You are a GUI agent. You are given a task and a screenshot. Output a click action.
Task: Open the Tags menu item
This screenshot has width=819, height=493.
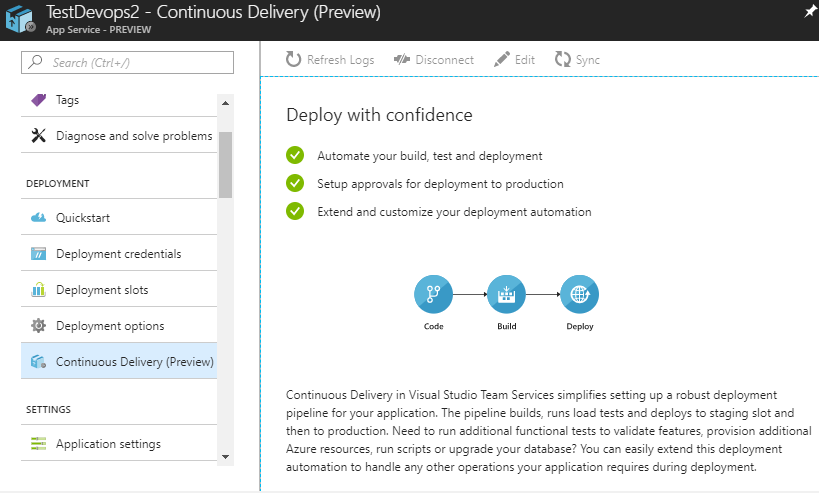pos(119,100)
